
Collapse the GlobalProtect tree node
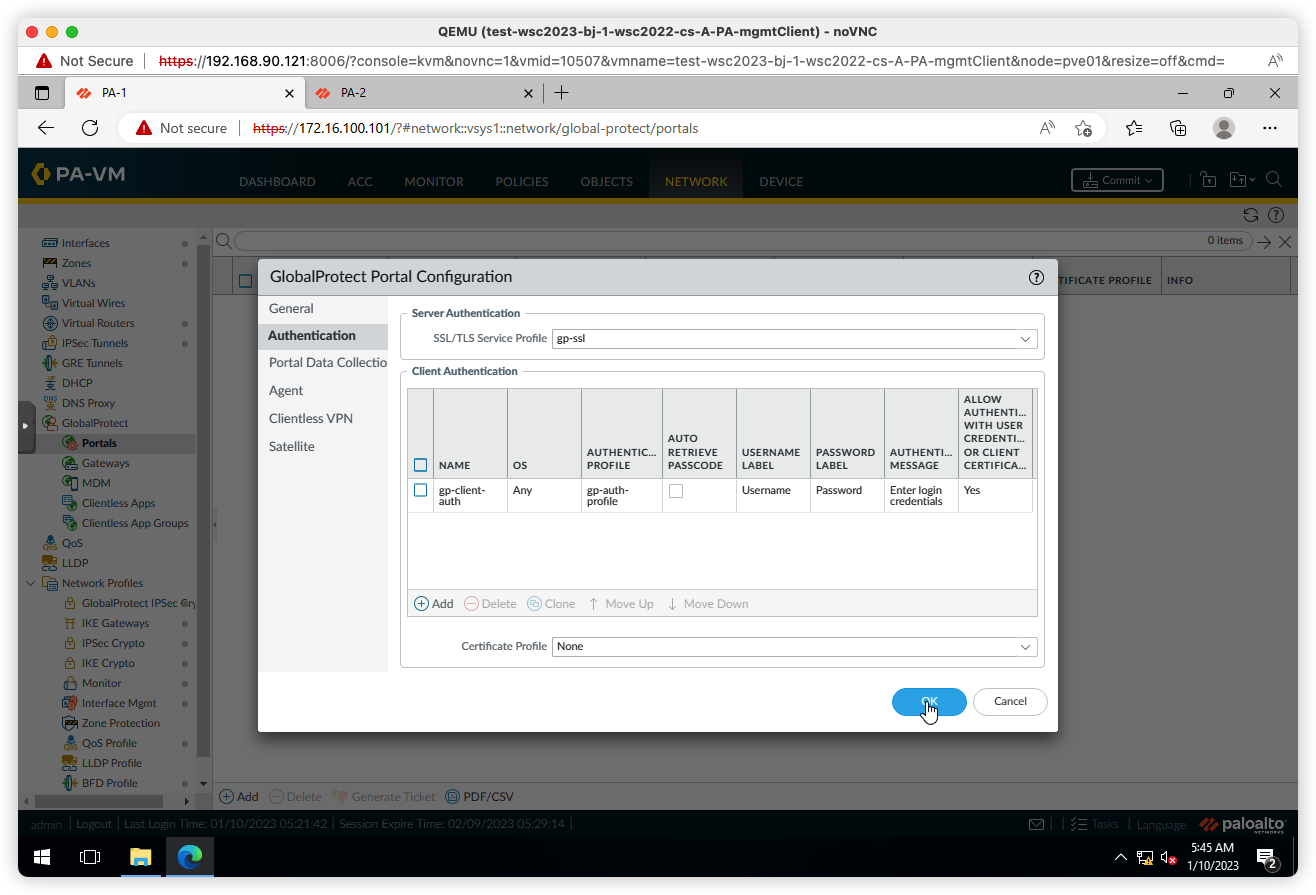click(x=30, y=423)
